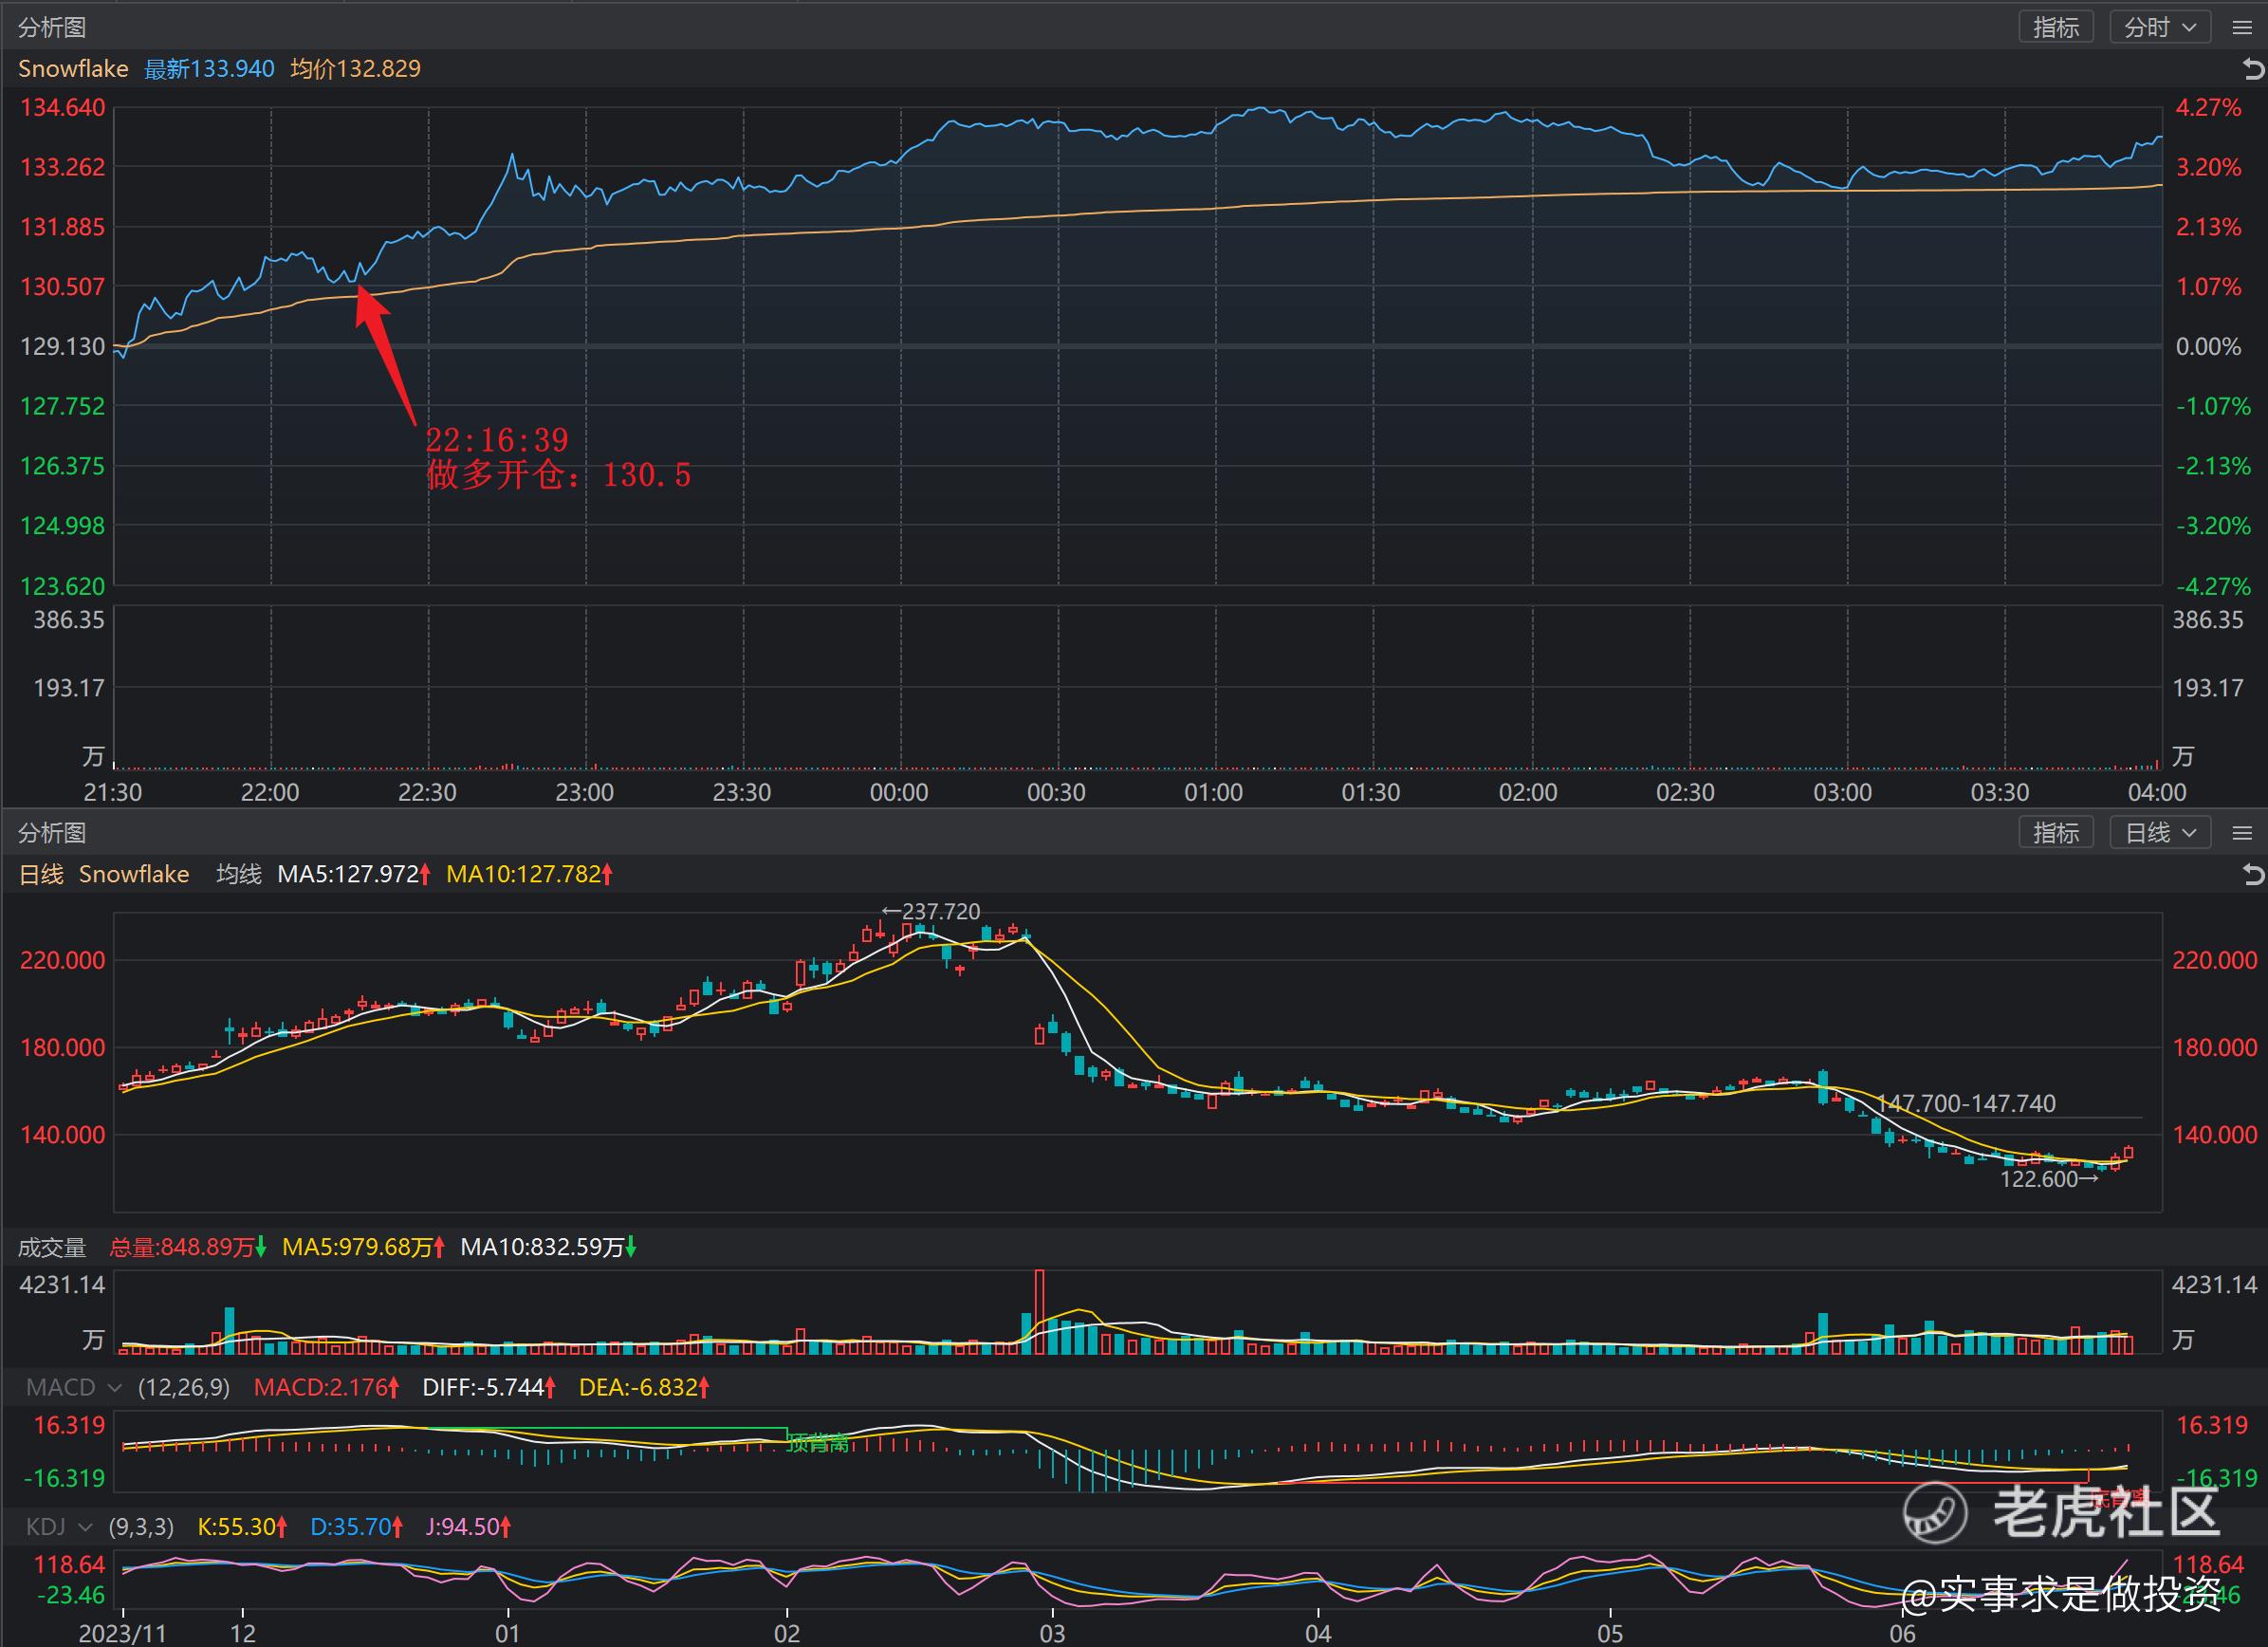2268x1647 pixels.
Task: Click the 日线 Snowflake daily chart title
Action: (104, 874)
